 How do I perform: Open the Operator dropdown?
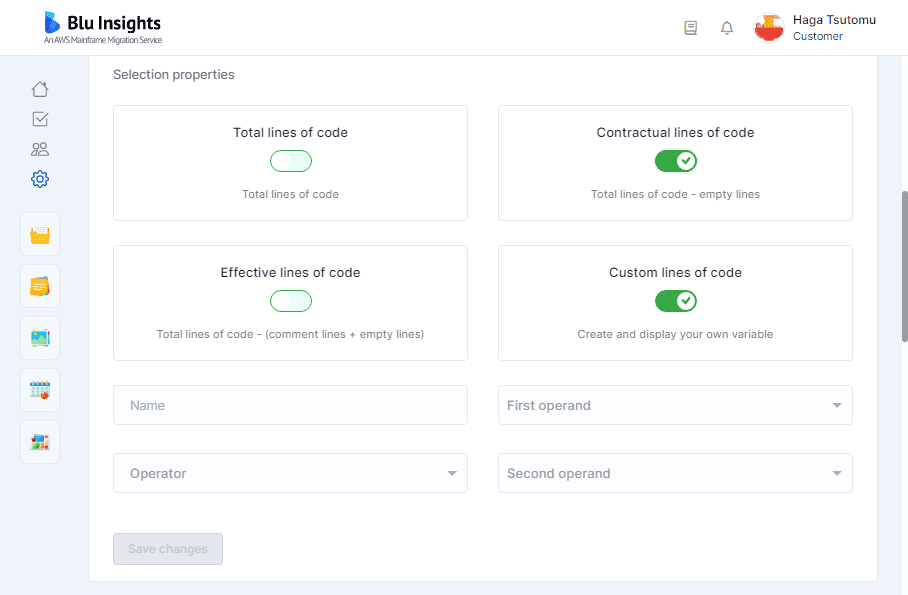(x=290, y=473)
